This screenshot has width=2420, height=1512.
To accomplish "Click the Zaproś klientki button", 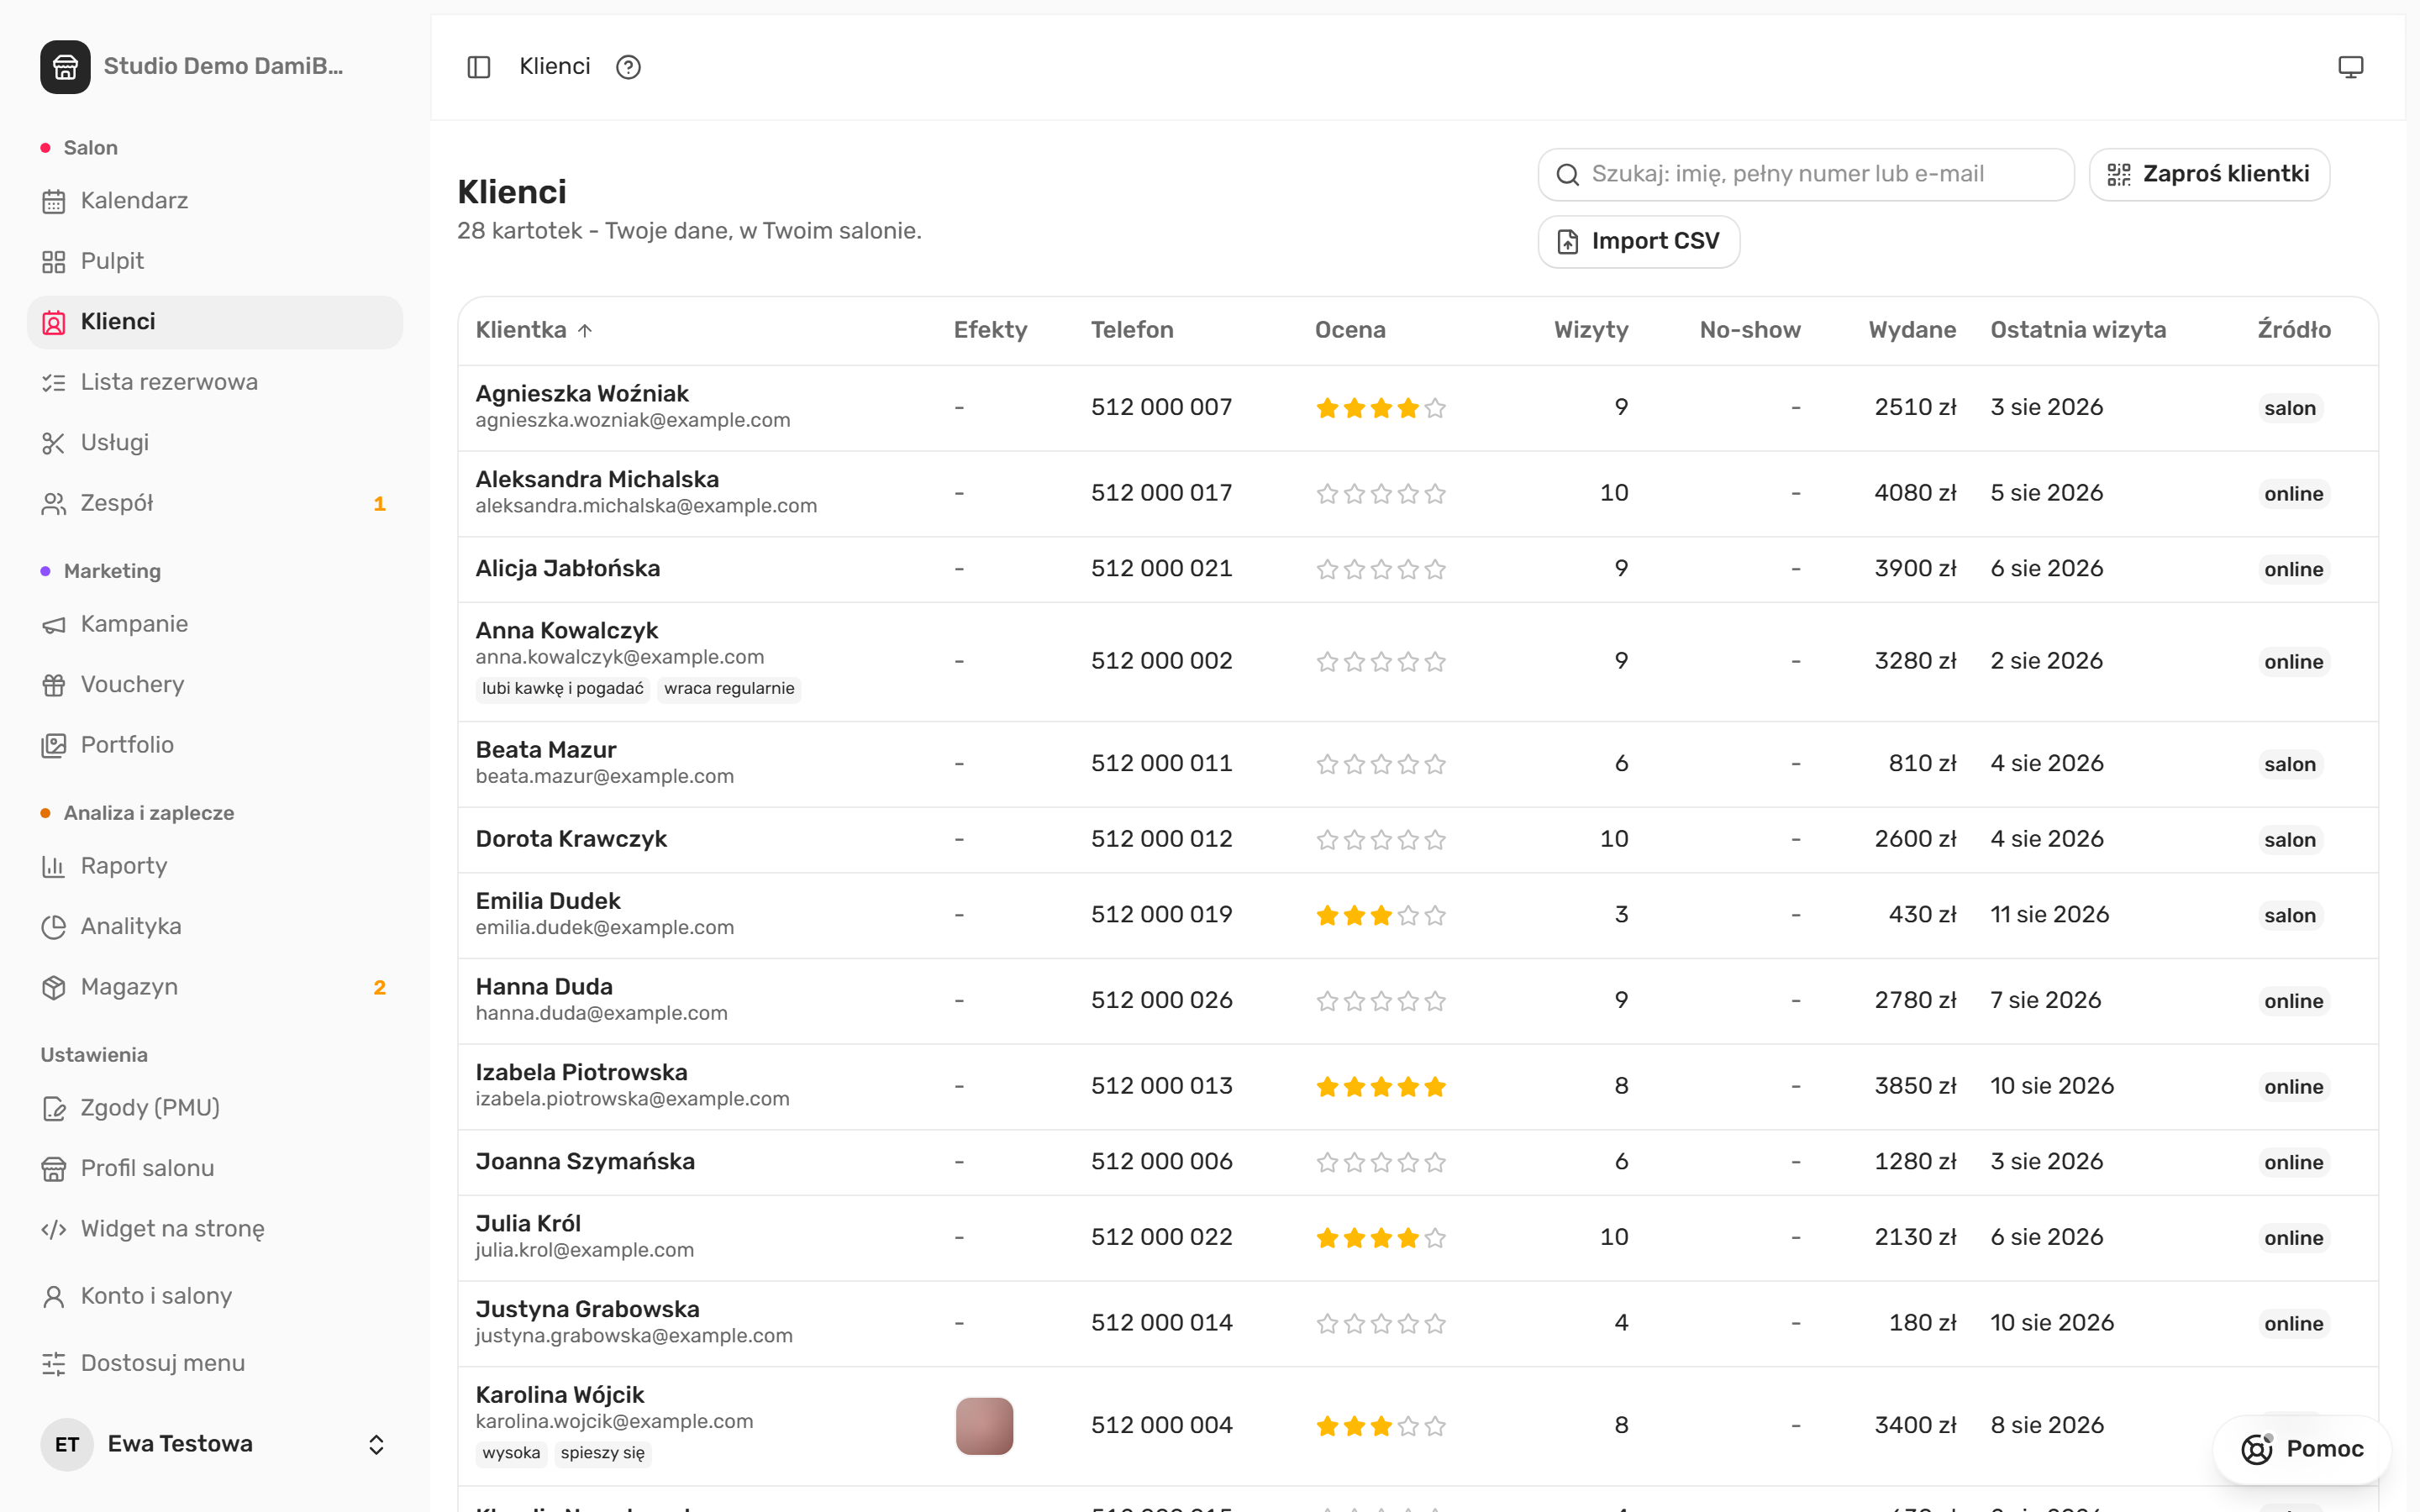I will click(2209, 174).
